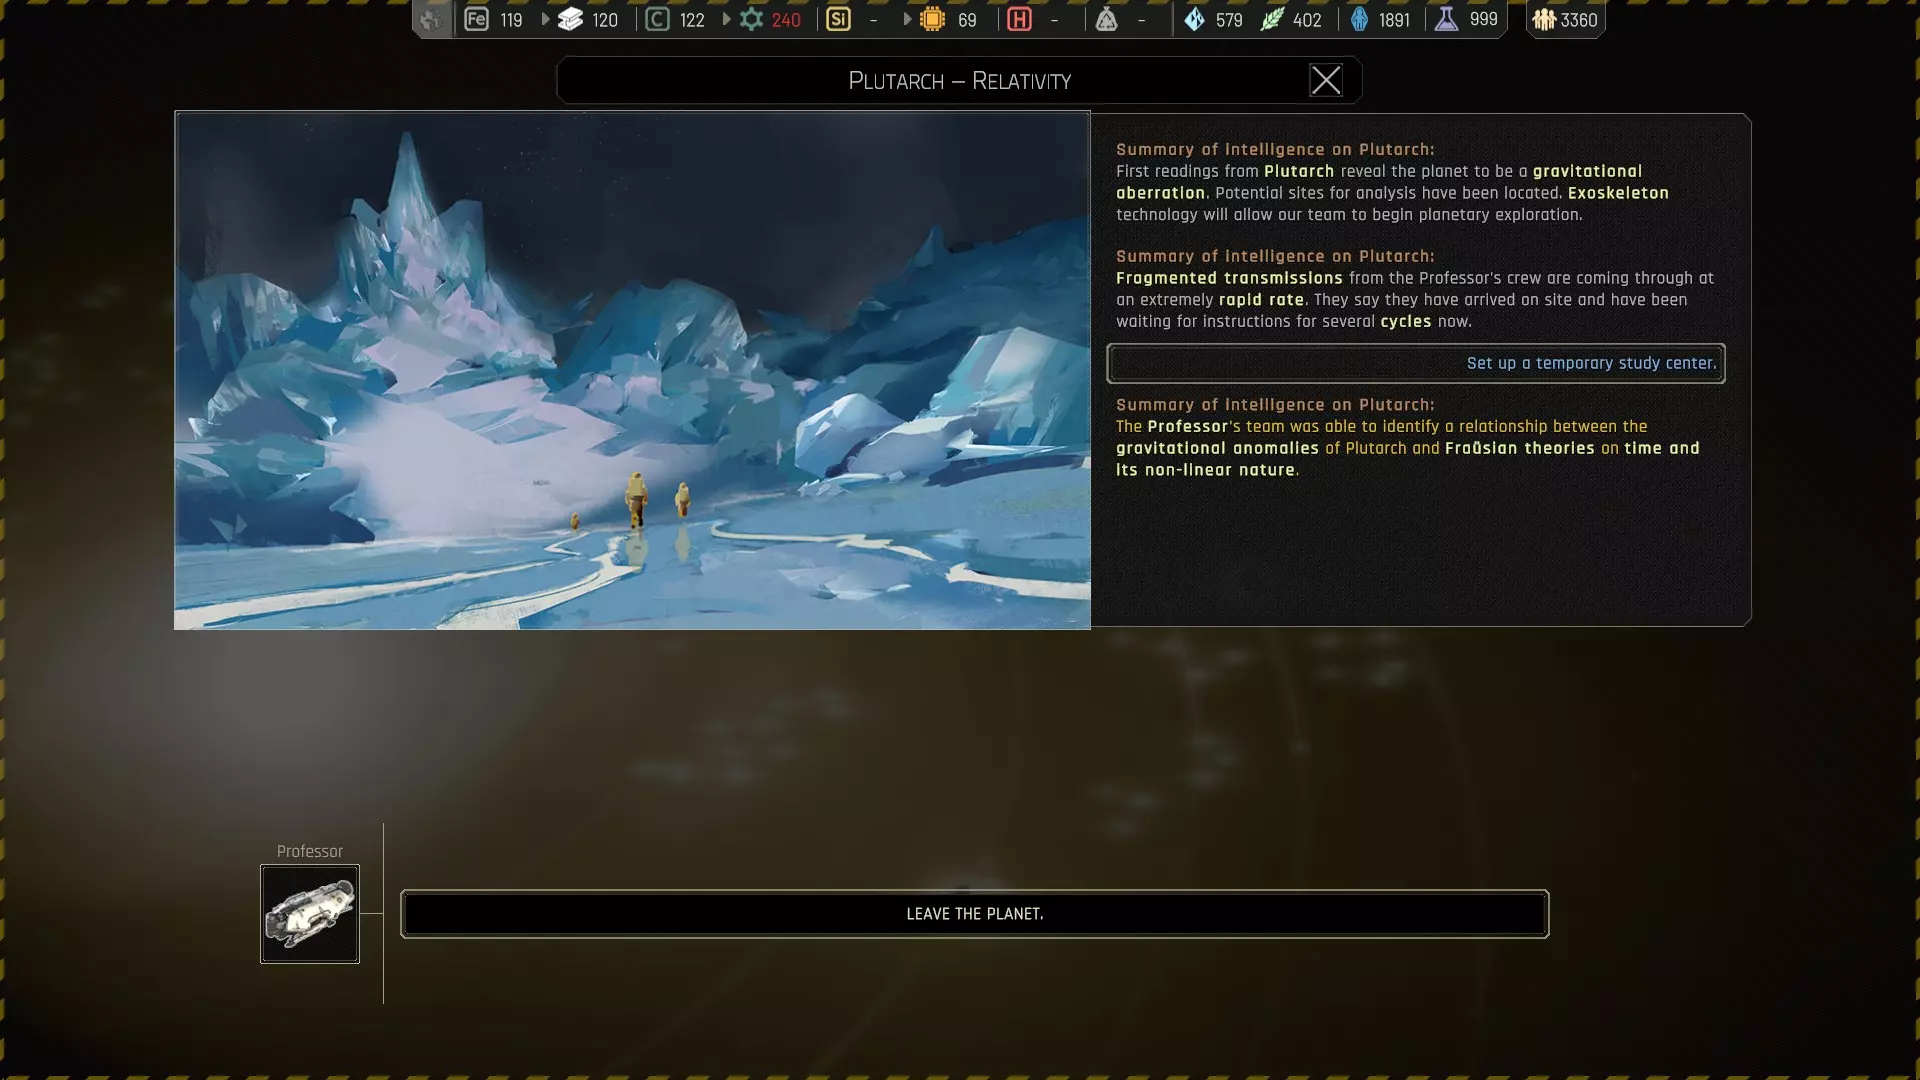
Task: Select the Professor ship thumbnail
Action: pos(310,914)
